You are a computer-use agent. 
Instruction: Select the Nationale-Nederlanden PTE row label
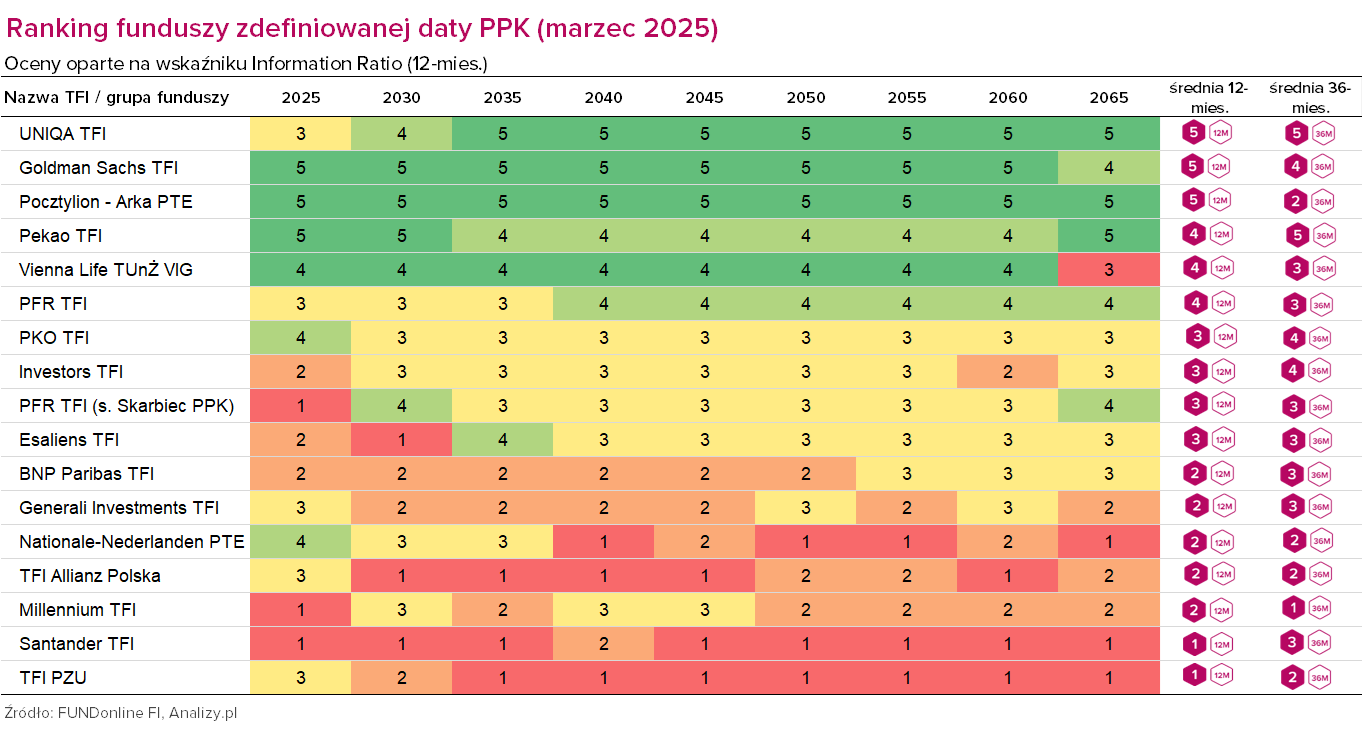click(131, 541)
